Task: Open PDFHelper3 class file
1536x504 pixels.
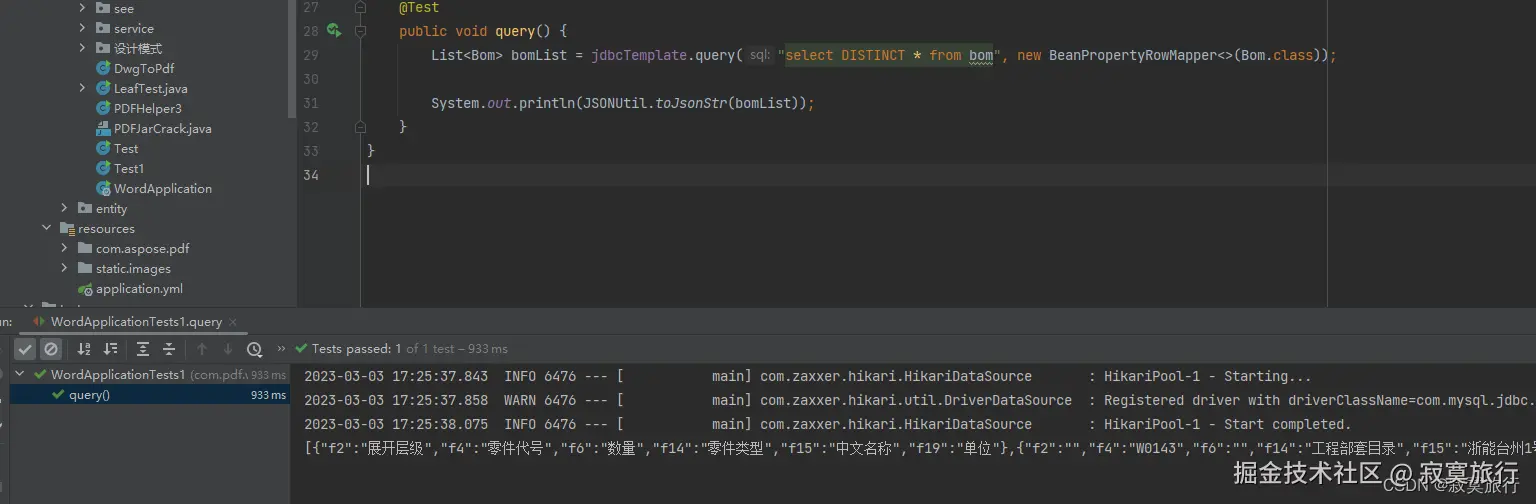Action: tap(148, 108)
